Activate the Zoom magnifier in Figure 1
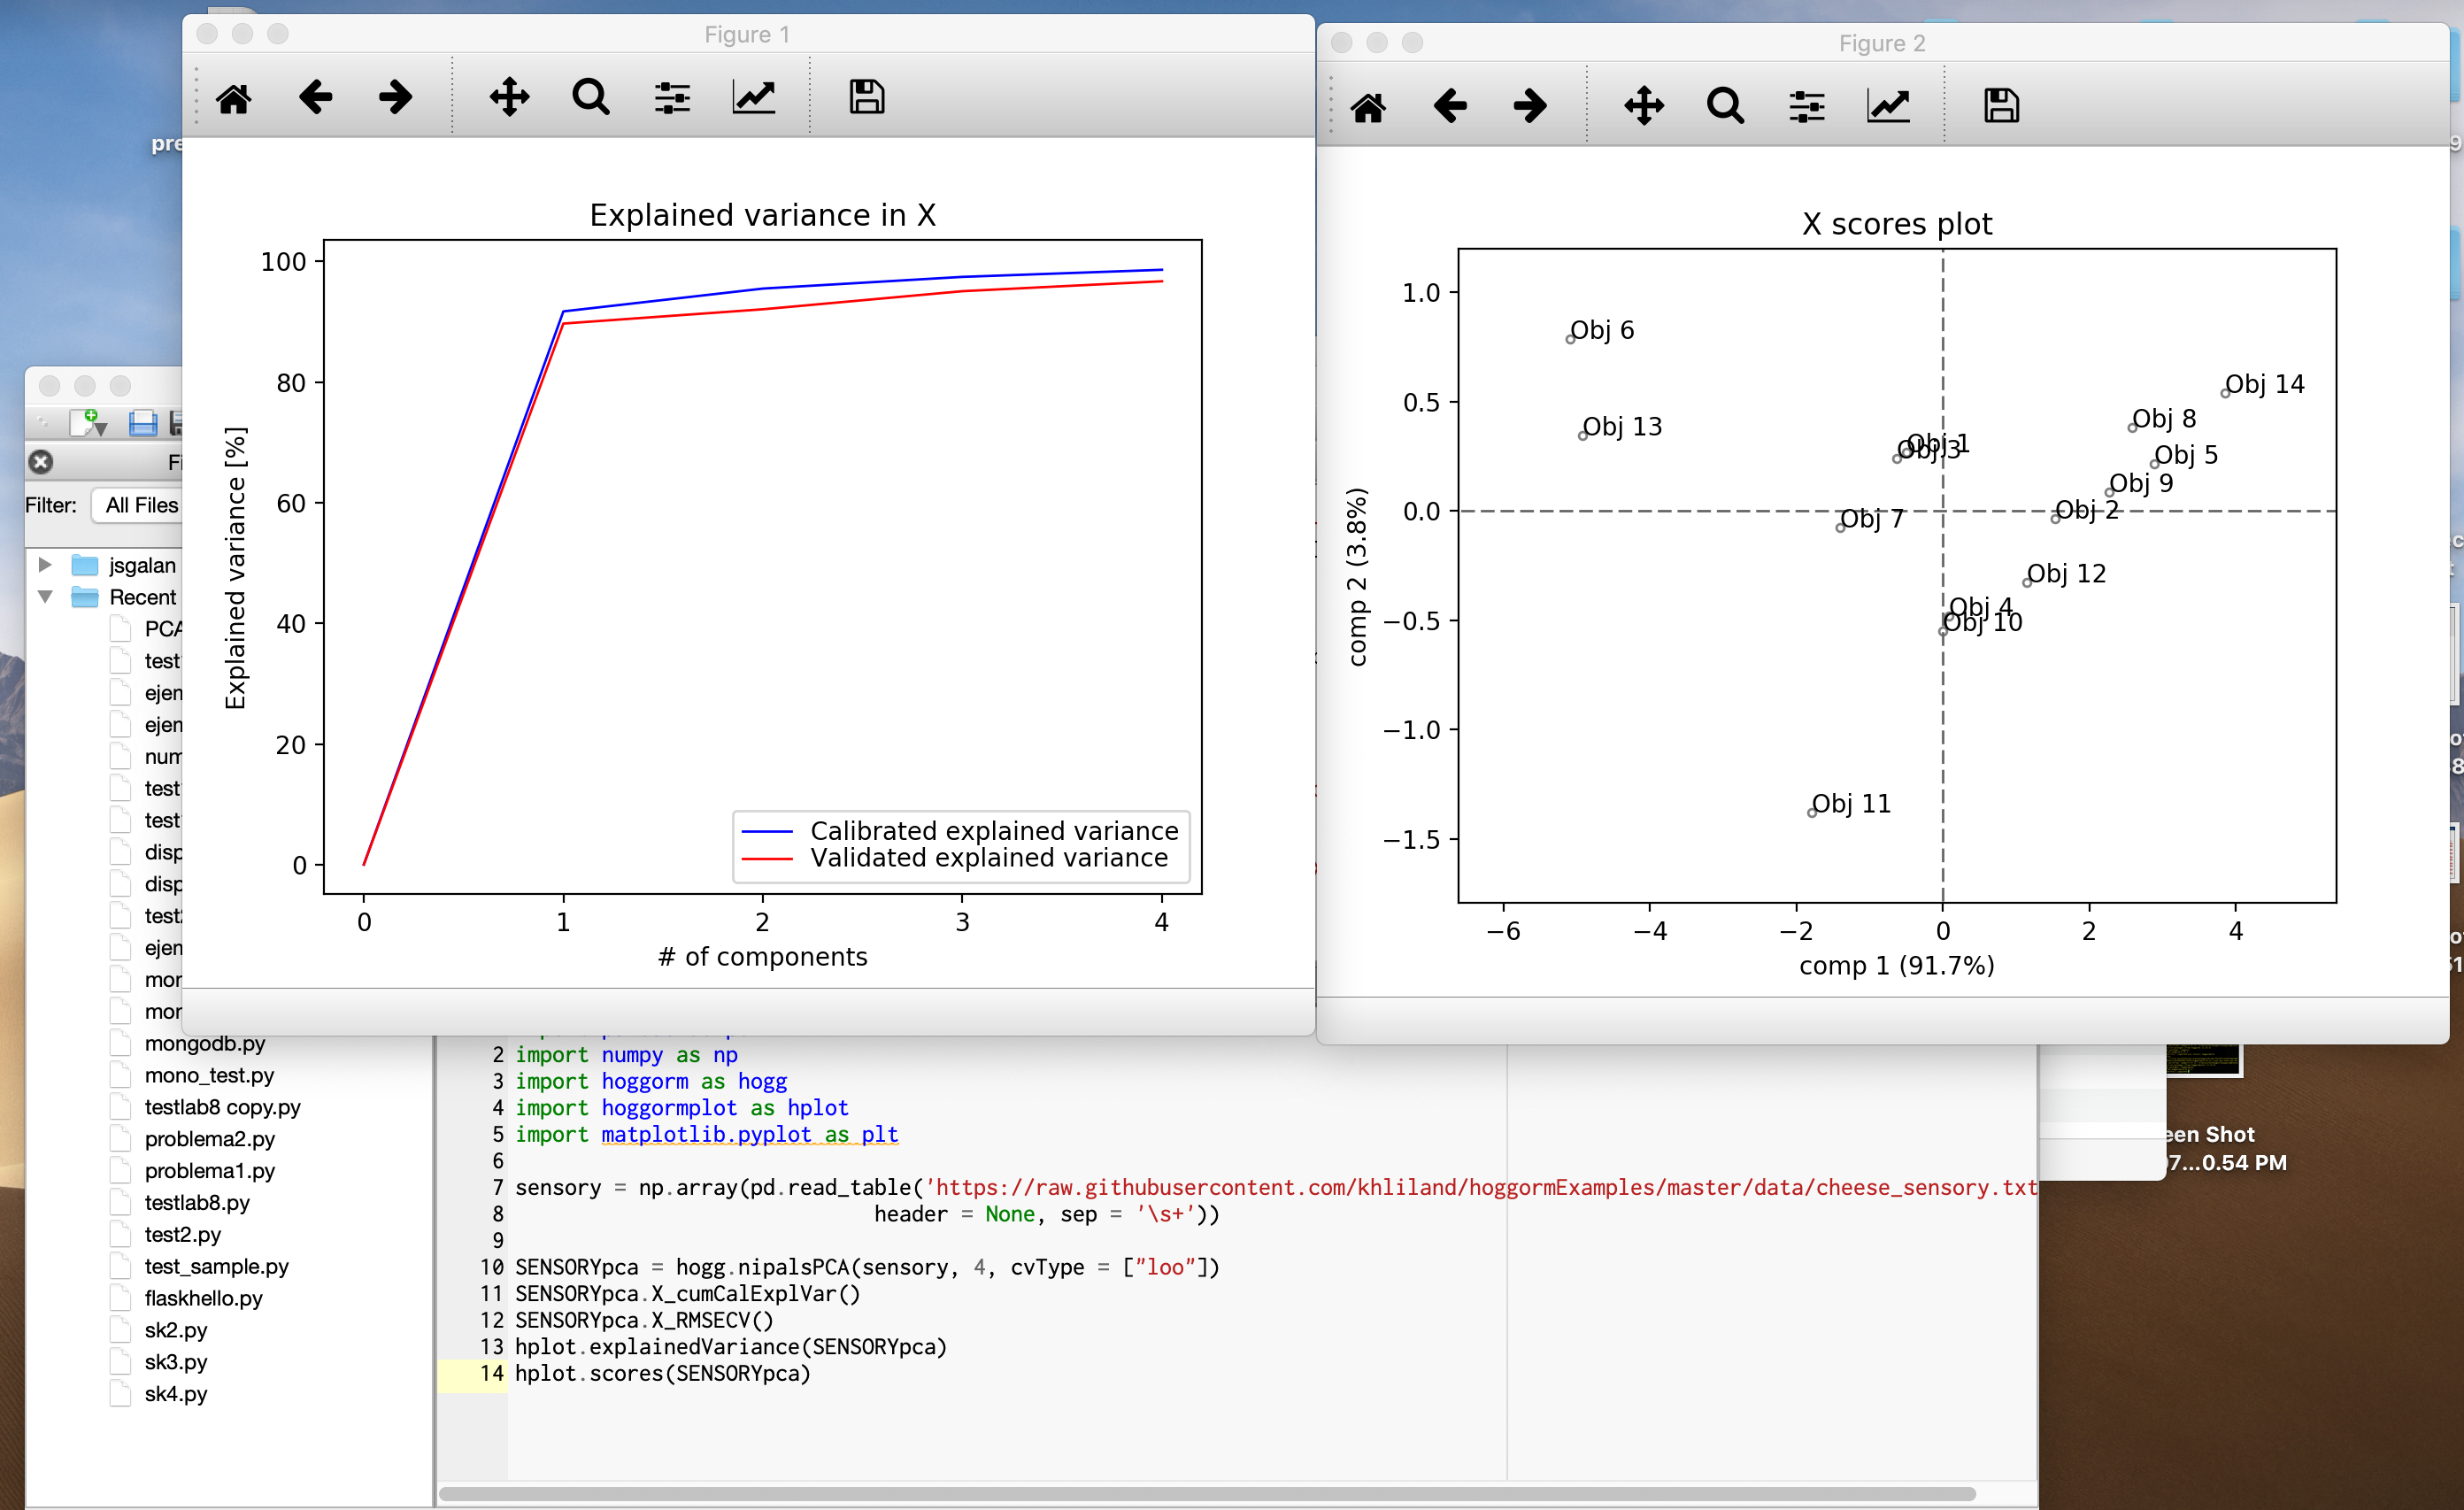The width and height of the screenshot is (2464, 1510). (x=590, y=98)
